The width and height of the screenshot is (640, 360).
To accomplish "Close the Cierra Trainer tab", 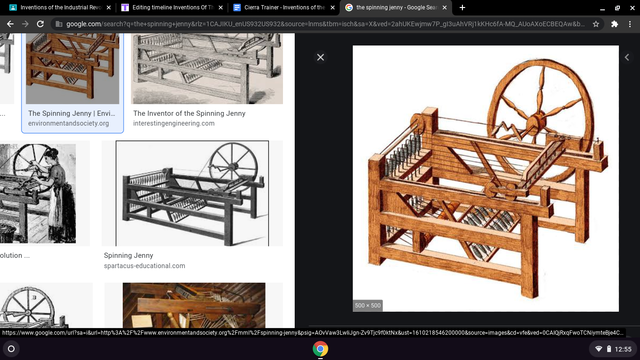I will (332, 7).
